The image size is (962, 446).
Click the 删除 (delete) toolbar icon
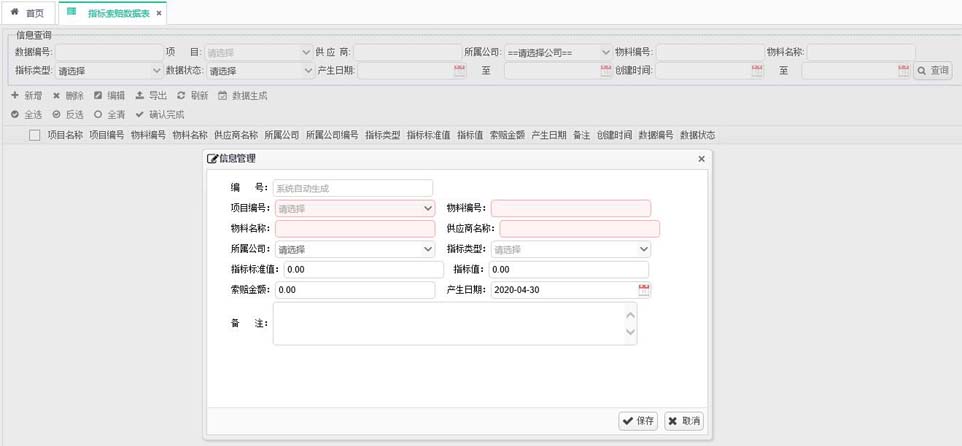pos(57,96)
